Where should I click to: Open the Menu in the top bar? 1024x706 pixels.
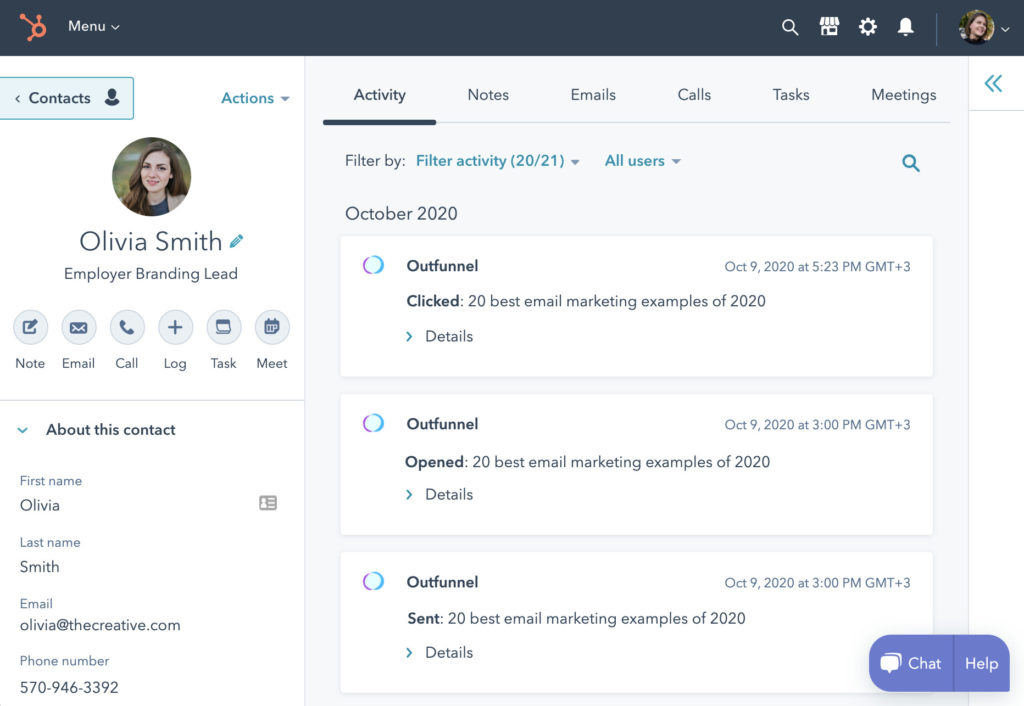(93, 27)
